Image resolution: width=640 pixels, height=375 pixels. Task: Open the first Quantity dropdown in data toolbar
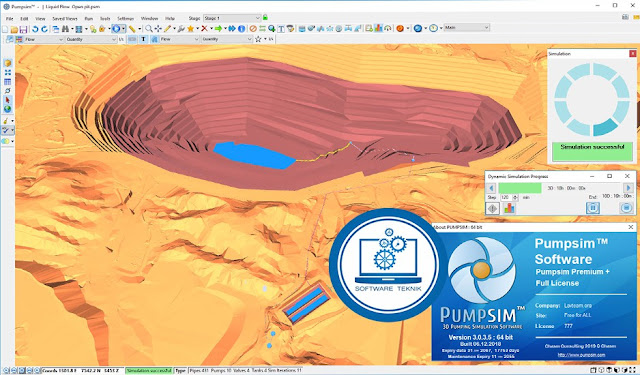[91, 40]
